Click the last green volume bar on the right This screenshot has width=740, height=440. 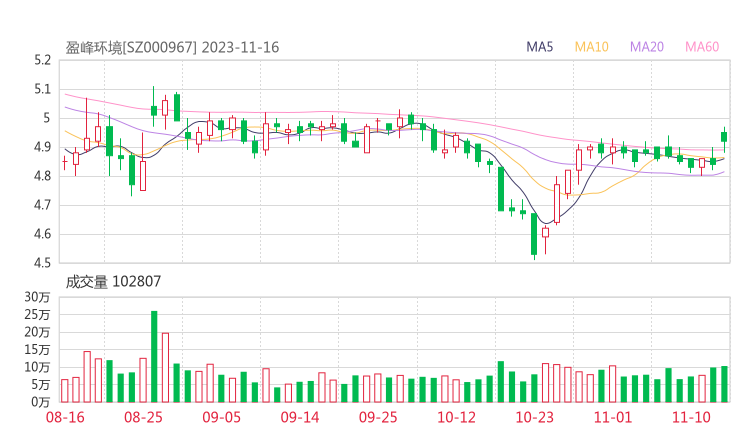724,384
